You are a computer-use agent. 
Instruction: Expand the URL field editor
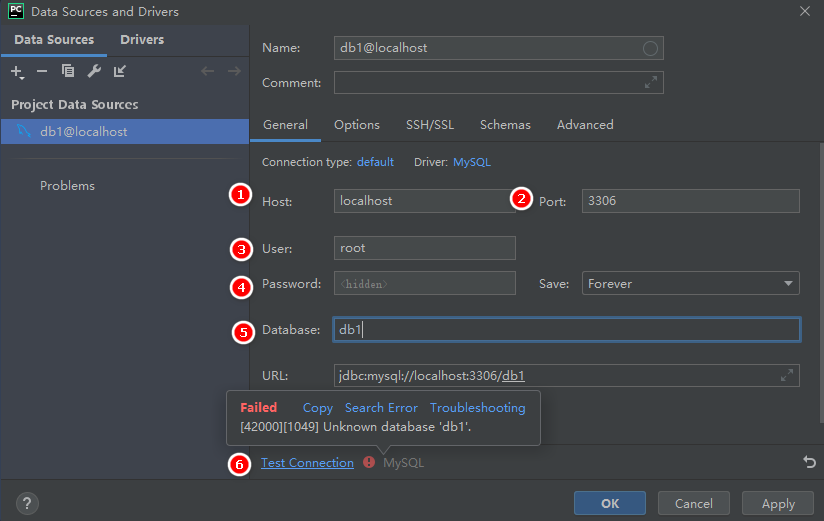(788, 376)
